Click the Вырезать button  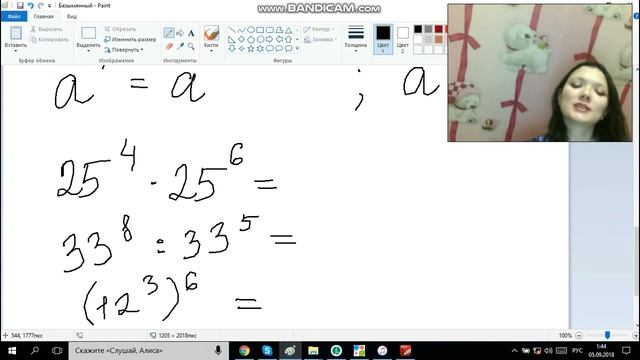click(46, 29)
